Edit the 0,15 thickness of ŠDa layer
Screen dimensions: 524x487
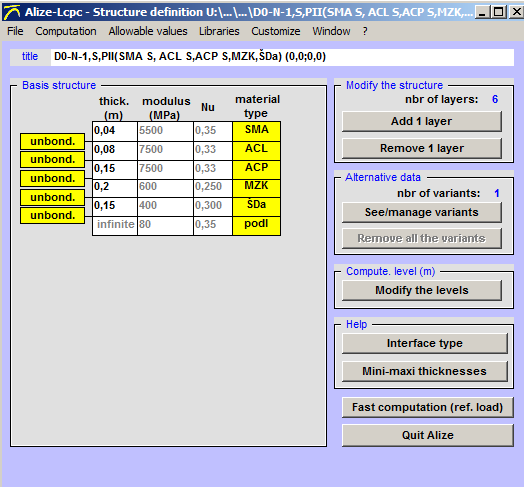tap(115, 207)
